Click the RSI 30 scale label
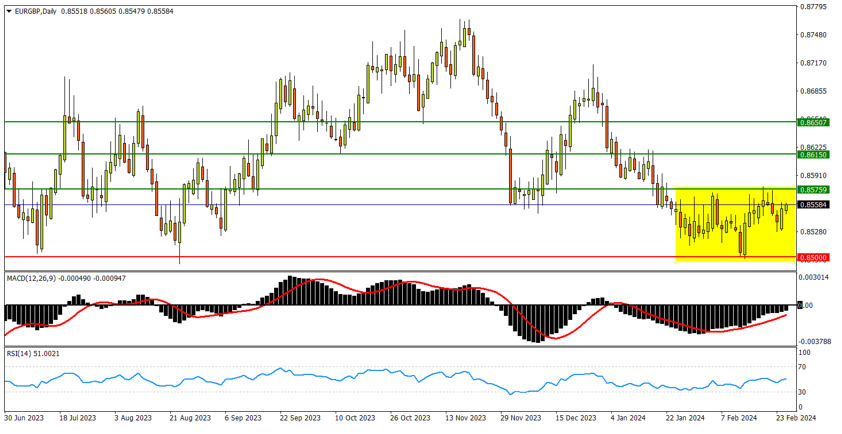Viewport: 842px width, 434px height. 804,391
